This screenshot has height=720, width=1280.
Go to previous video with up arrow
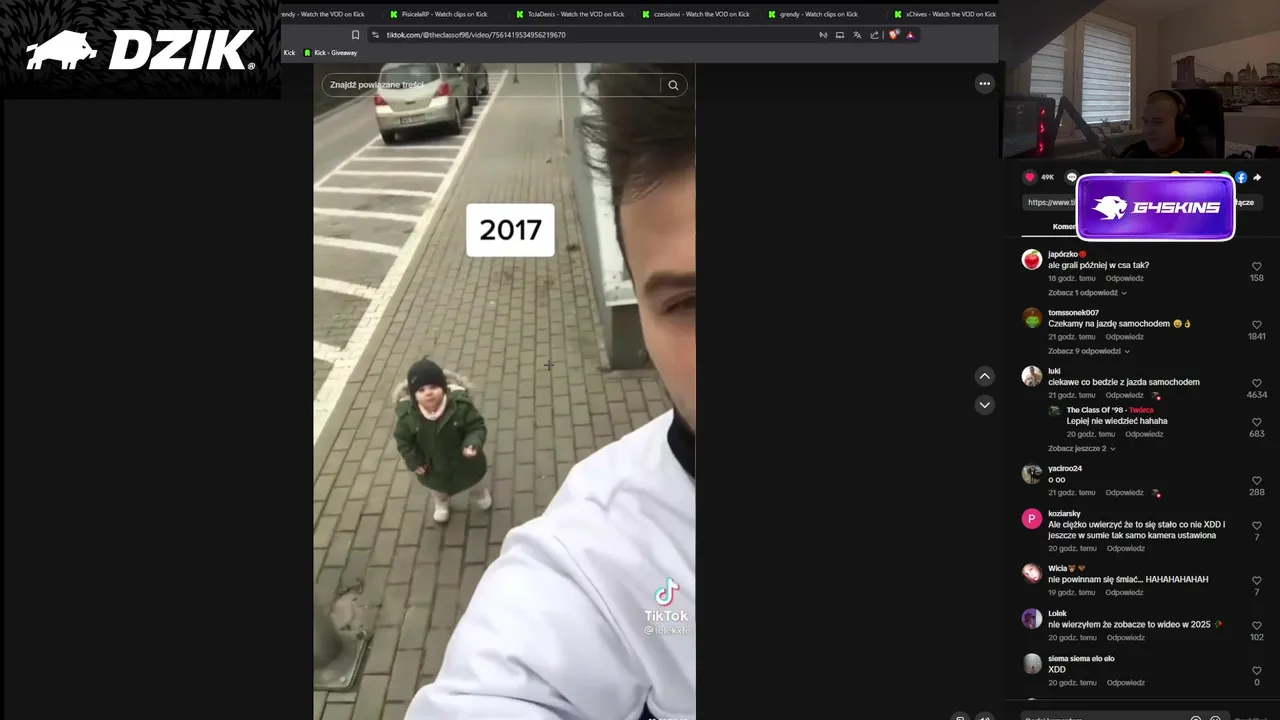coord(984,376)
